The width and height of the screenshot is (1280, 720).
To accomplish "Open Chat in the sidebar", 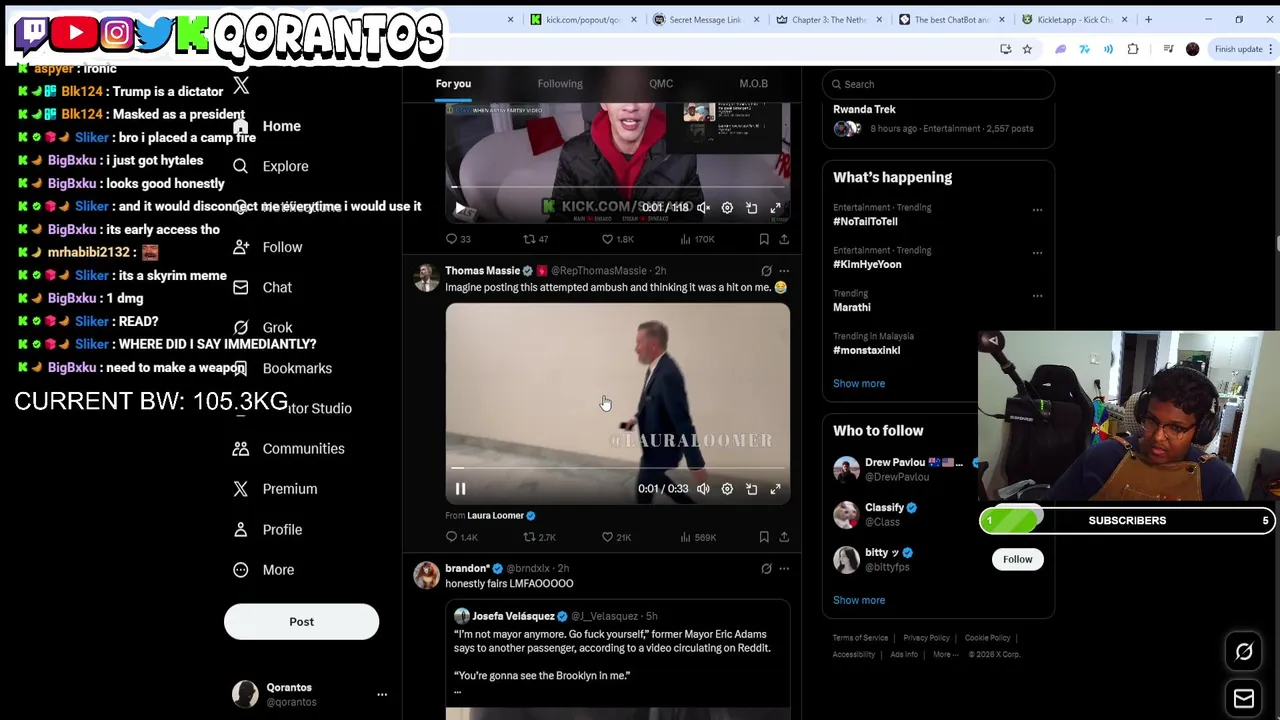I will (263, 287).
